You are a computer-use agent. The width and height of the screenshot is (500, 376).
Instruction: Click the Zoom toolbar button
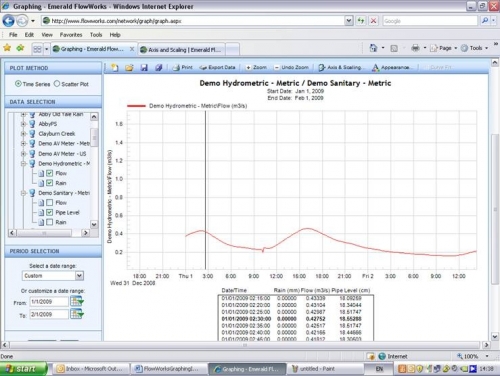click(x=256, y=67)
